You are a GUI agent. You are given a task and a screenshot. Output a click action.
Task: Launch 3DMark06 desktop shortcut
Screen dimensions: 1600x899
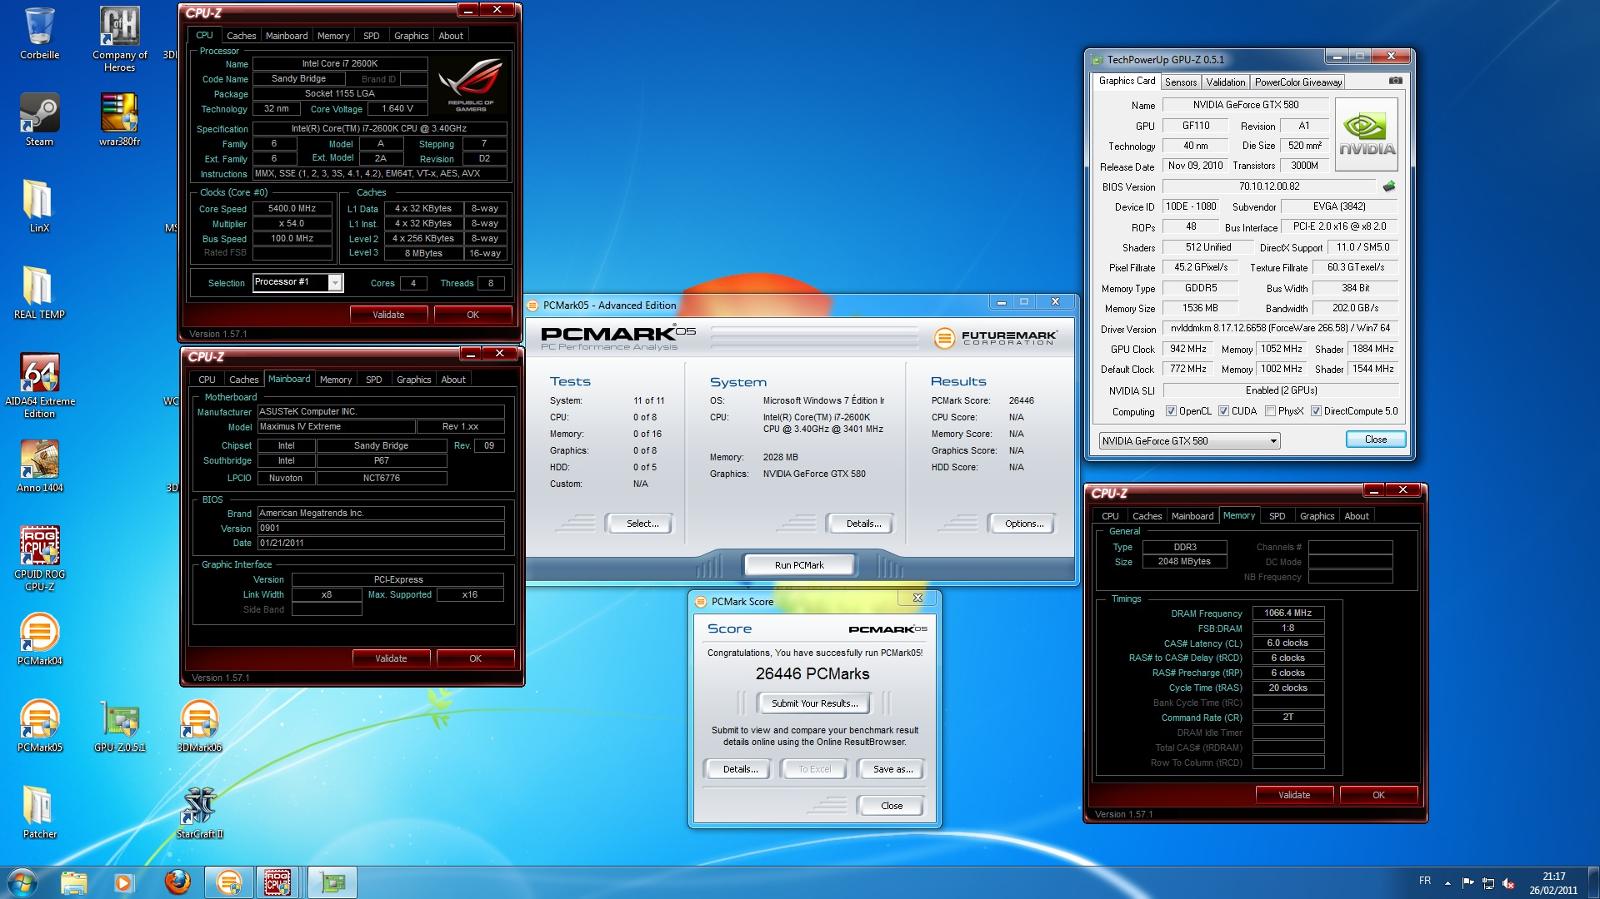[199, 726]
